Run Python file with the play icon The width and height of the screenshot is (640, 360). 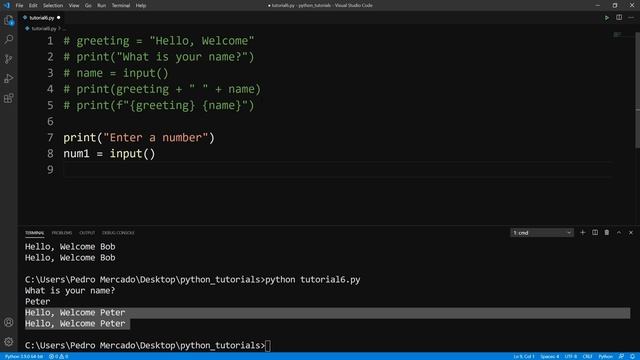pos(607,18)
